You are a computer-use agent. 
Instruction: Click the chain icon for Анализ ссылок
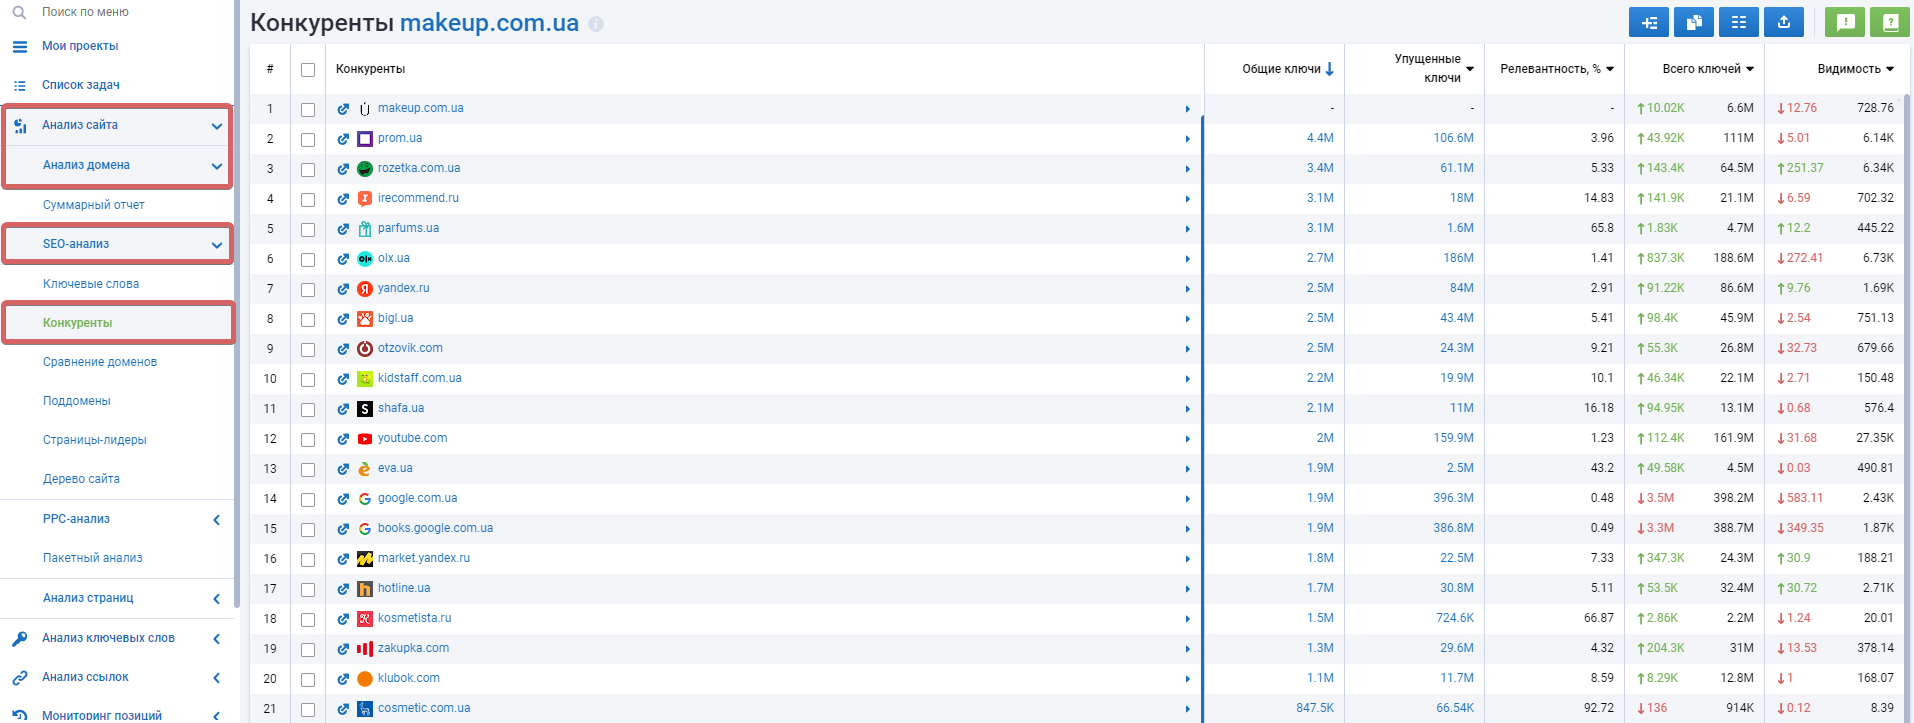19,677
